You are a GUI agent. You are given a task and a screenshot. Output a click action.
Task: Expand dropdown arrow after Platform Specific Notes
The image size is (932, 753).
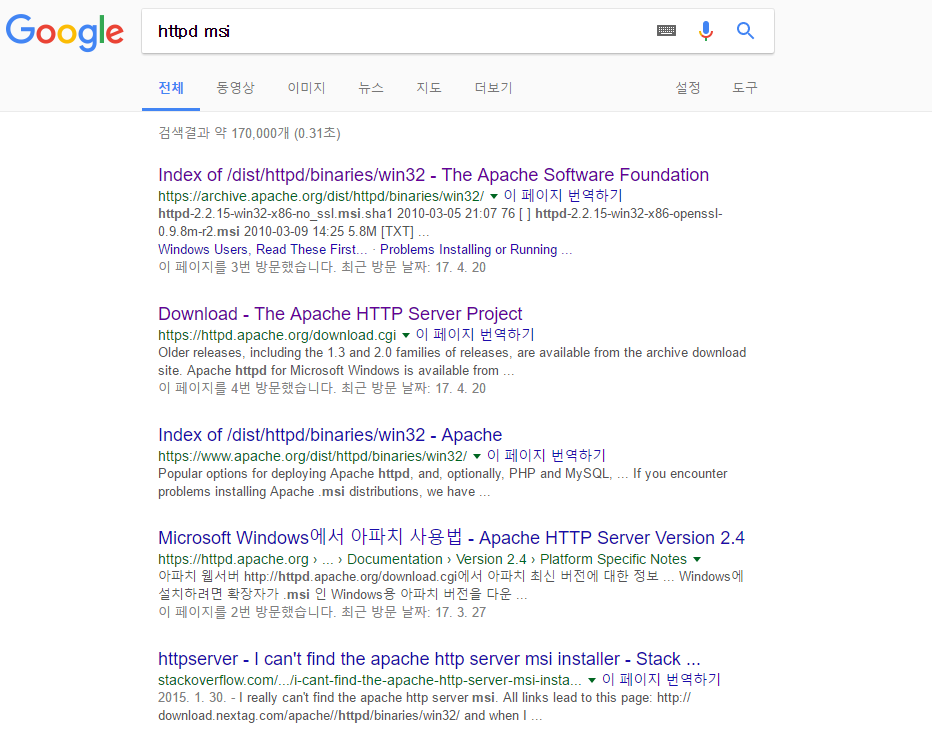click(697, 559)
